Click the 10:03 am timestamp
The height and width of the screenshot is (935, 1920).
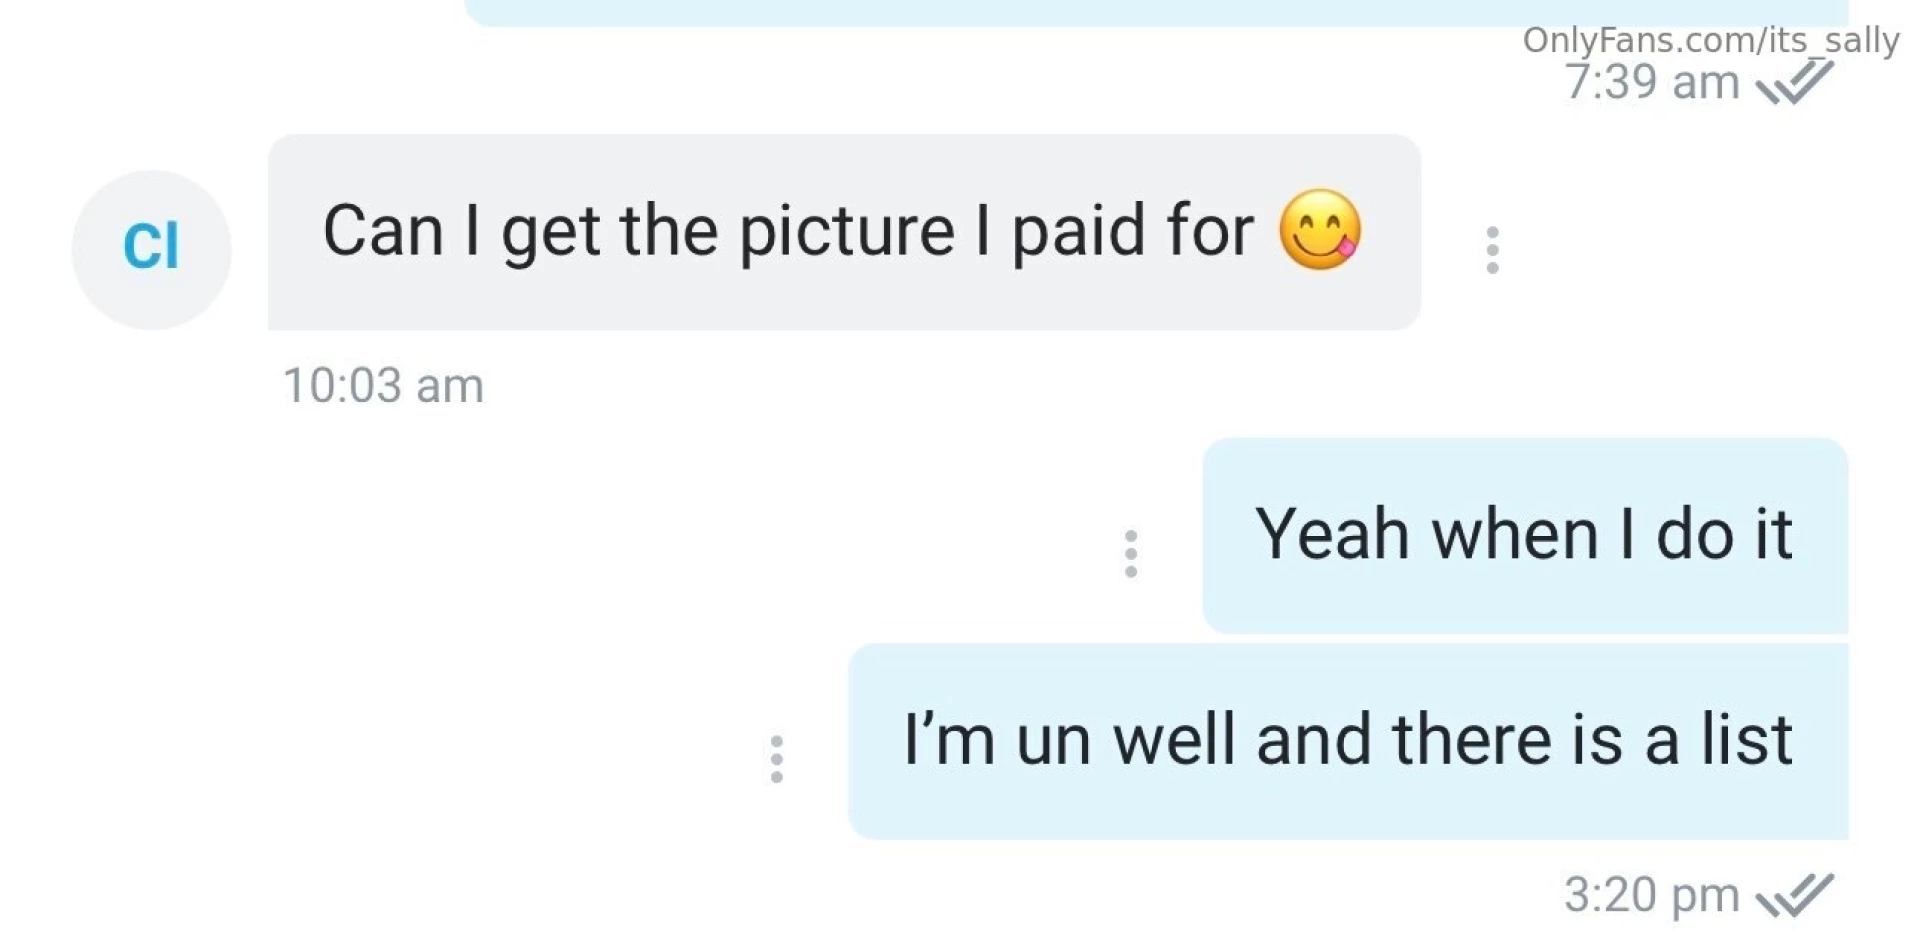pyautogui.click(x=383, y=386)
